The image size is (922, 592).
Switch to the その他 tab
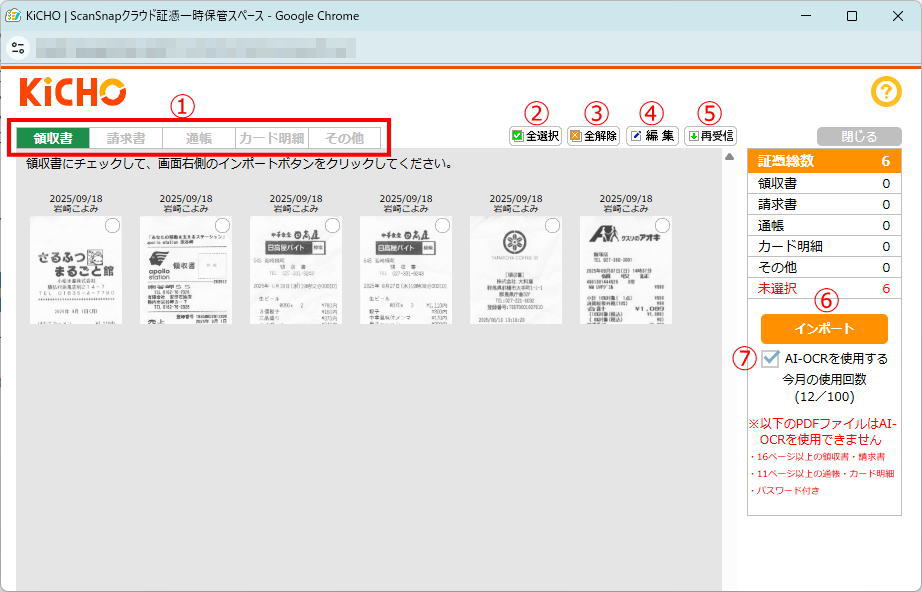(x=344, y=138)
